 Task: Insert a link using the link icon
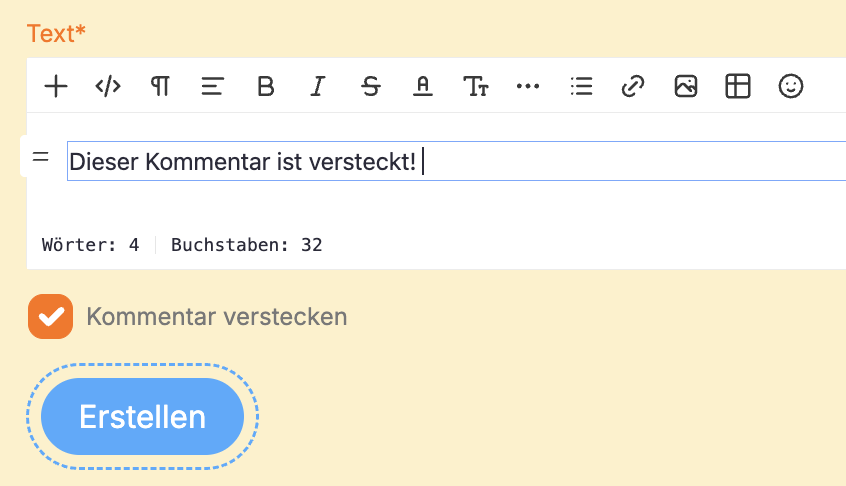click(x=633, y=87)
